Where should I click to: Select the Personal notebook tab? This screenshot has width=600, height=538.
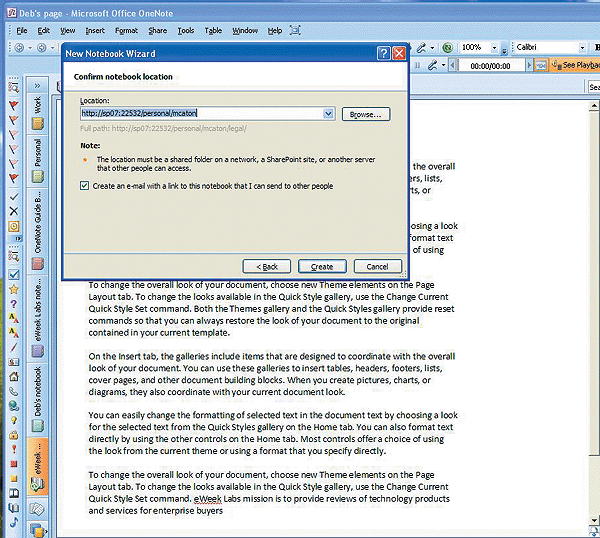pyautogui.click(x=38, y=161)
